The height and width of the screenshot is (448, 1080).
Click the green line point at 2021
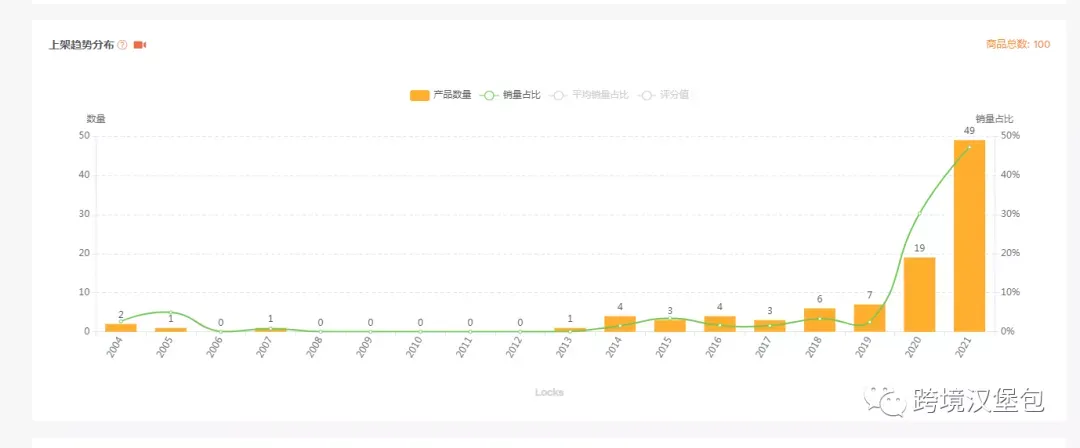[x=969, y=147]
